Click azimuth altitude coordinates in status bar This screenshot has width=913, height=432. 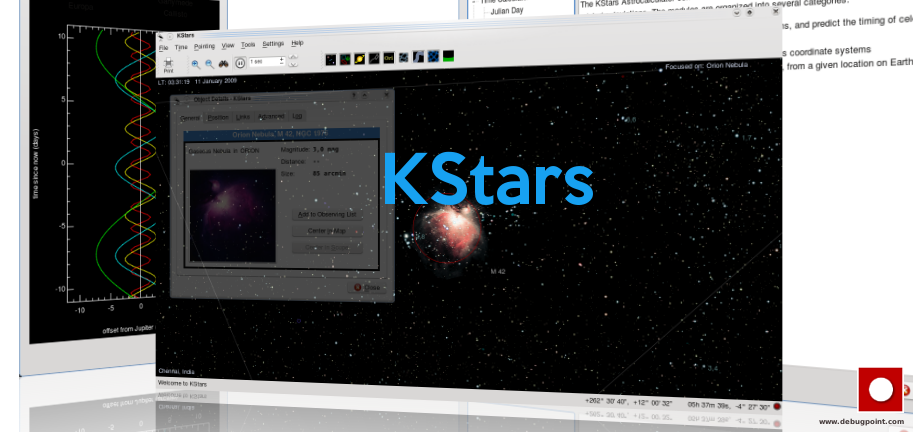629,403
